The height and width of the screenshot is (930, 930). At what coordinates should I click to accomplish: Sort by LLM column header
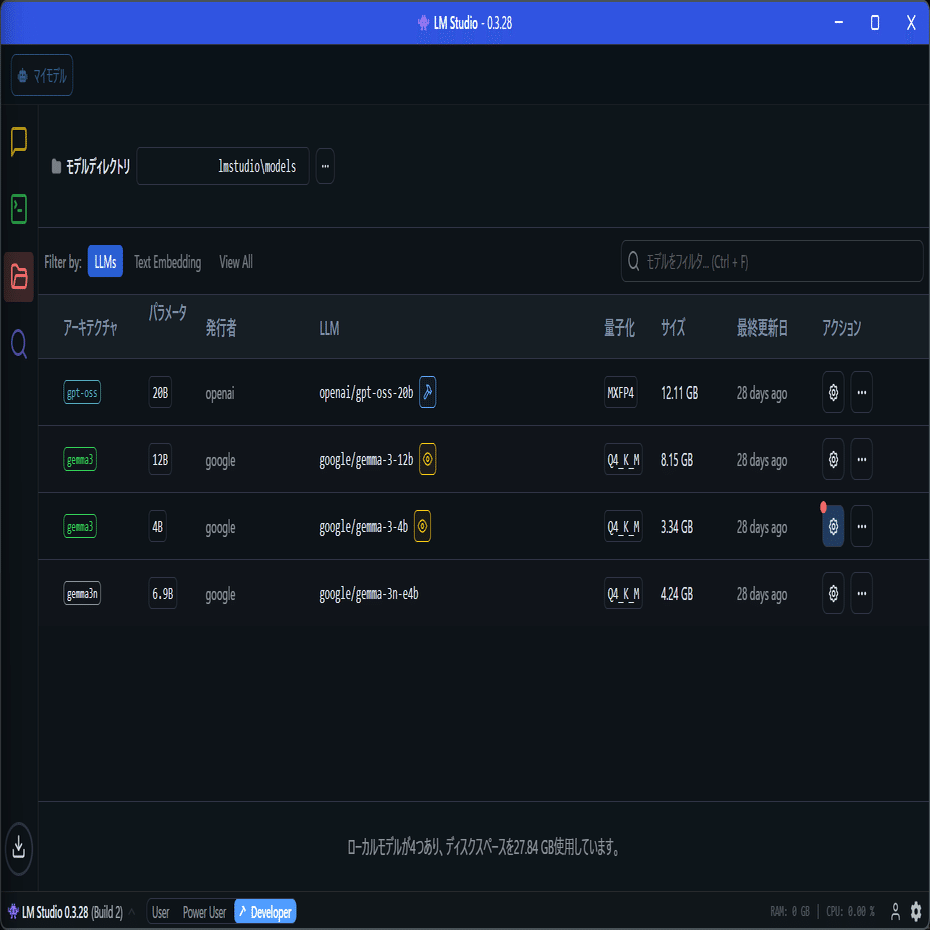click(x=329, y=328)
